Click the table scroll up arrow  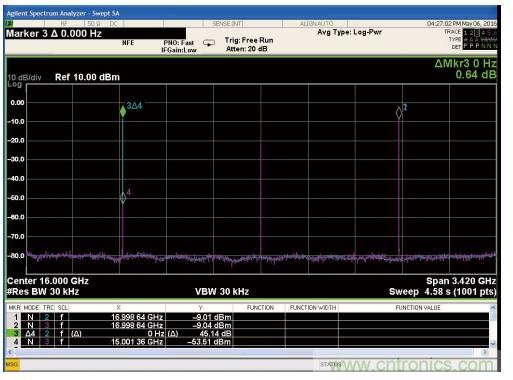[493, 307]
